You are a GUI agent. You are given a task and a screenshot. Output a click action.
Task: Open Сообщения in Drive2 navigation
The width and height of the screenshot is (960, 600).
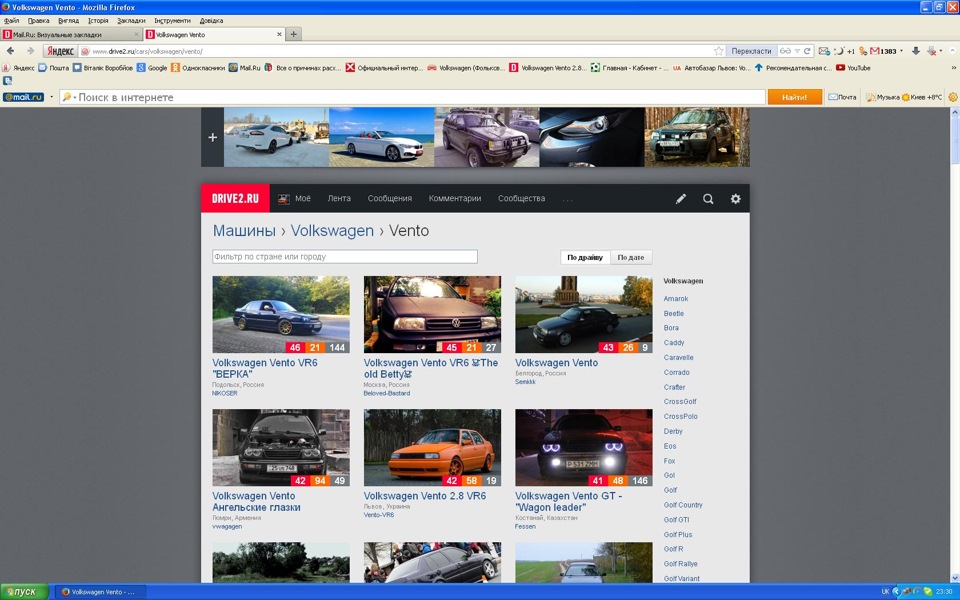click(x=389, y=198)
